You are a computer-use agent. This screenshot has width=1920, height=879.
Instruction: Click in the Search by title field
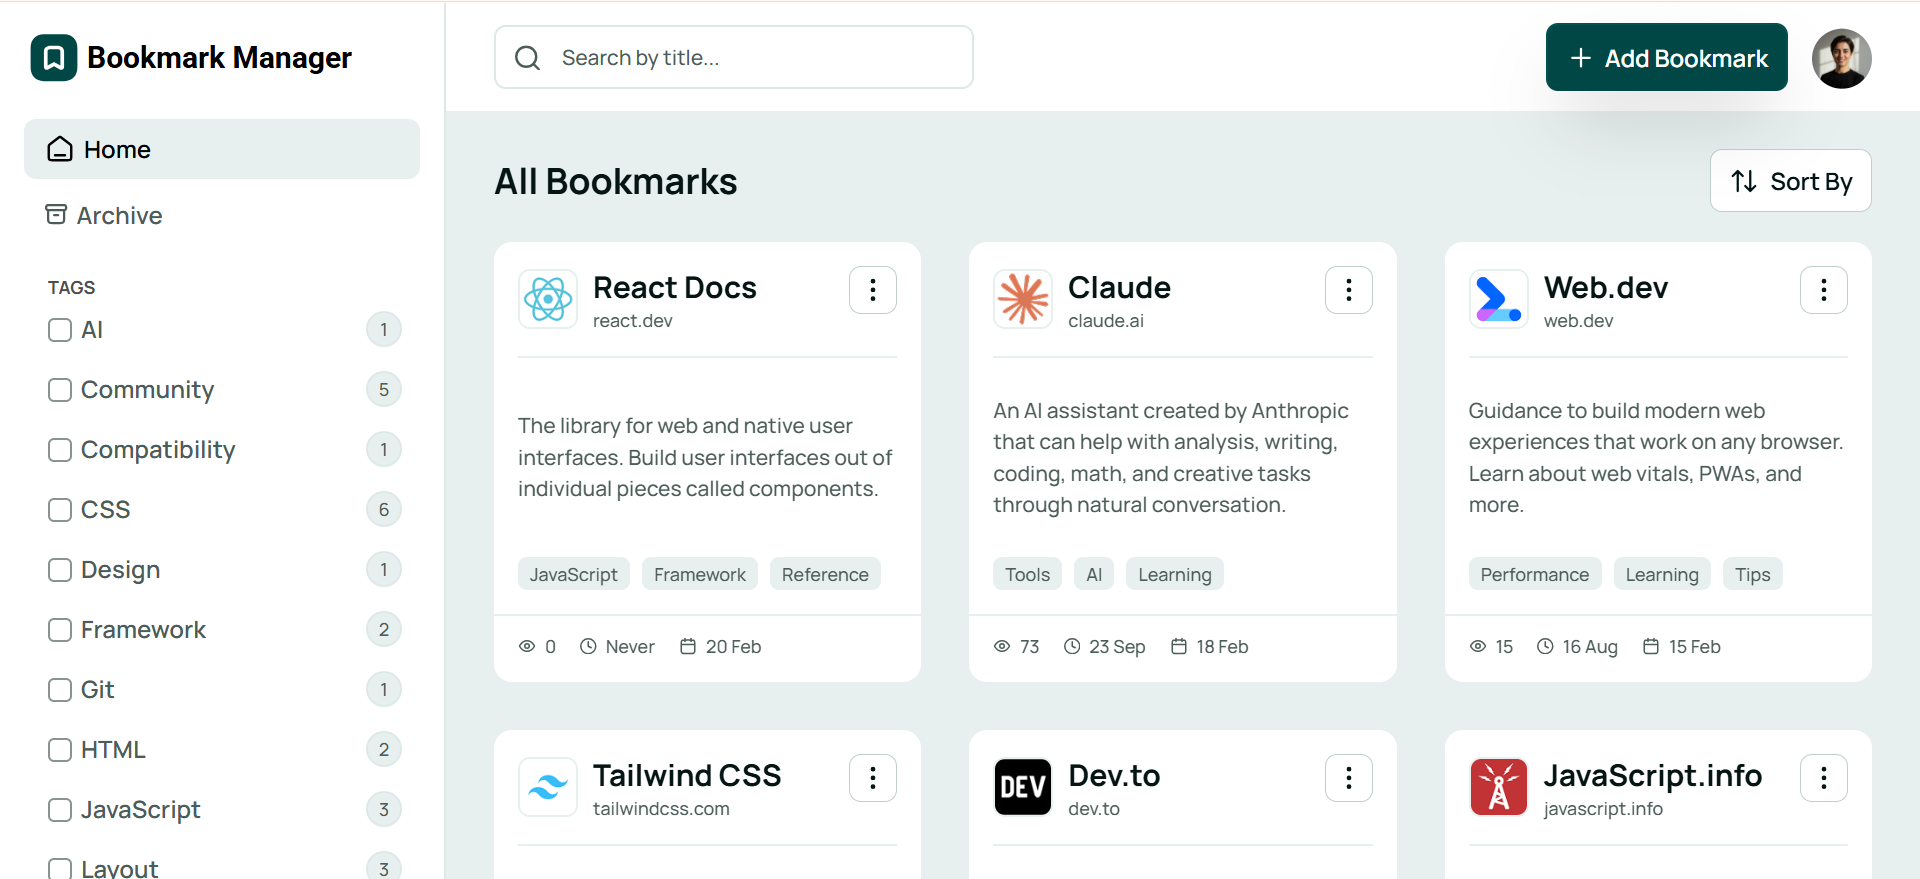coord(734,58)
